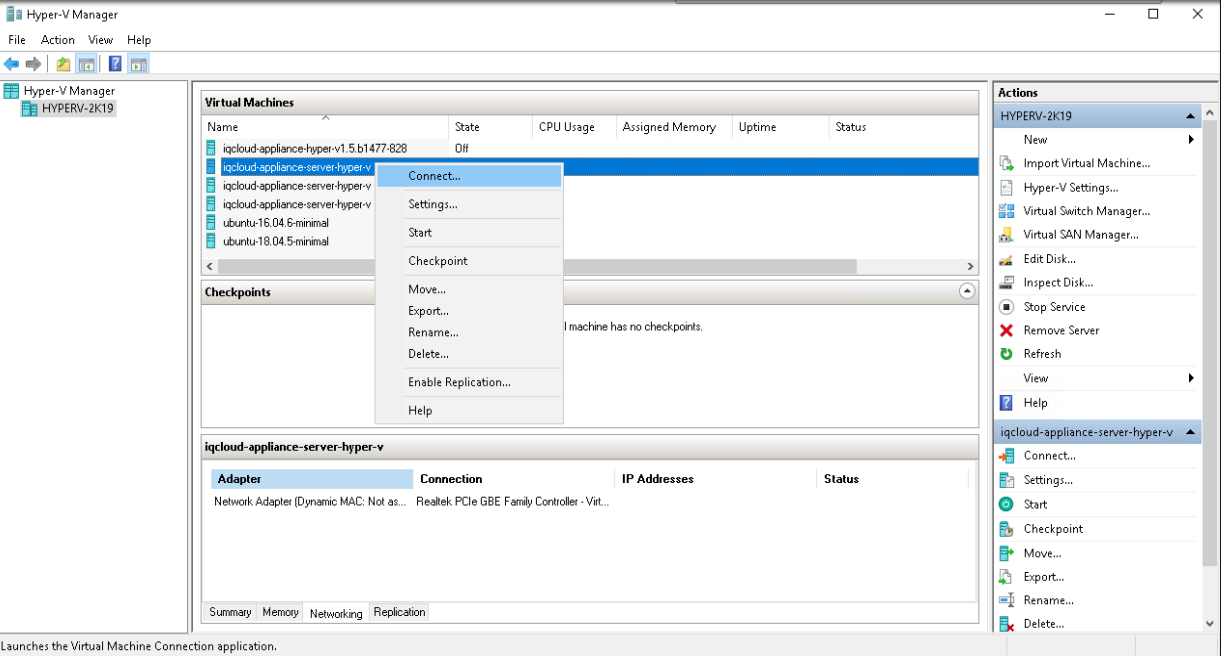Click the VM list scroll-right arrow
This screenshot has height=656, width=1221.
pyautogui.click(x=969, y=267)
